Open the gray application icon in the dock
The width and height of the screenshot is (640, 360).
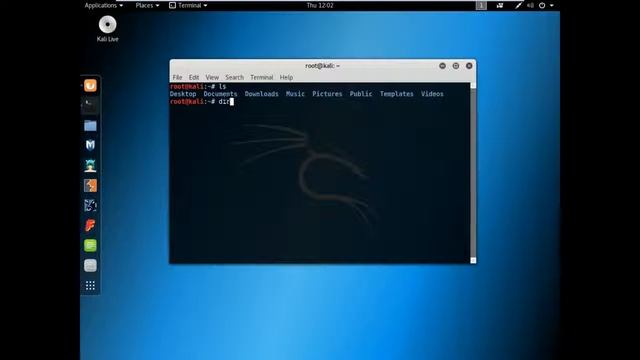coord(90,266)
